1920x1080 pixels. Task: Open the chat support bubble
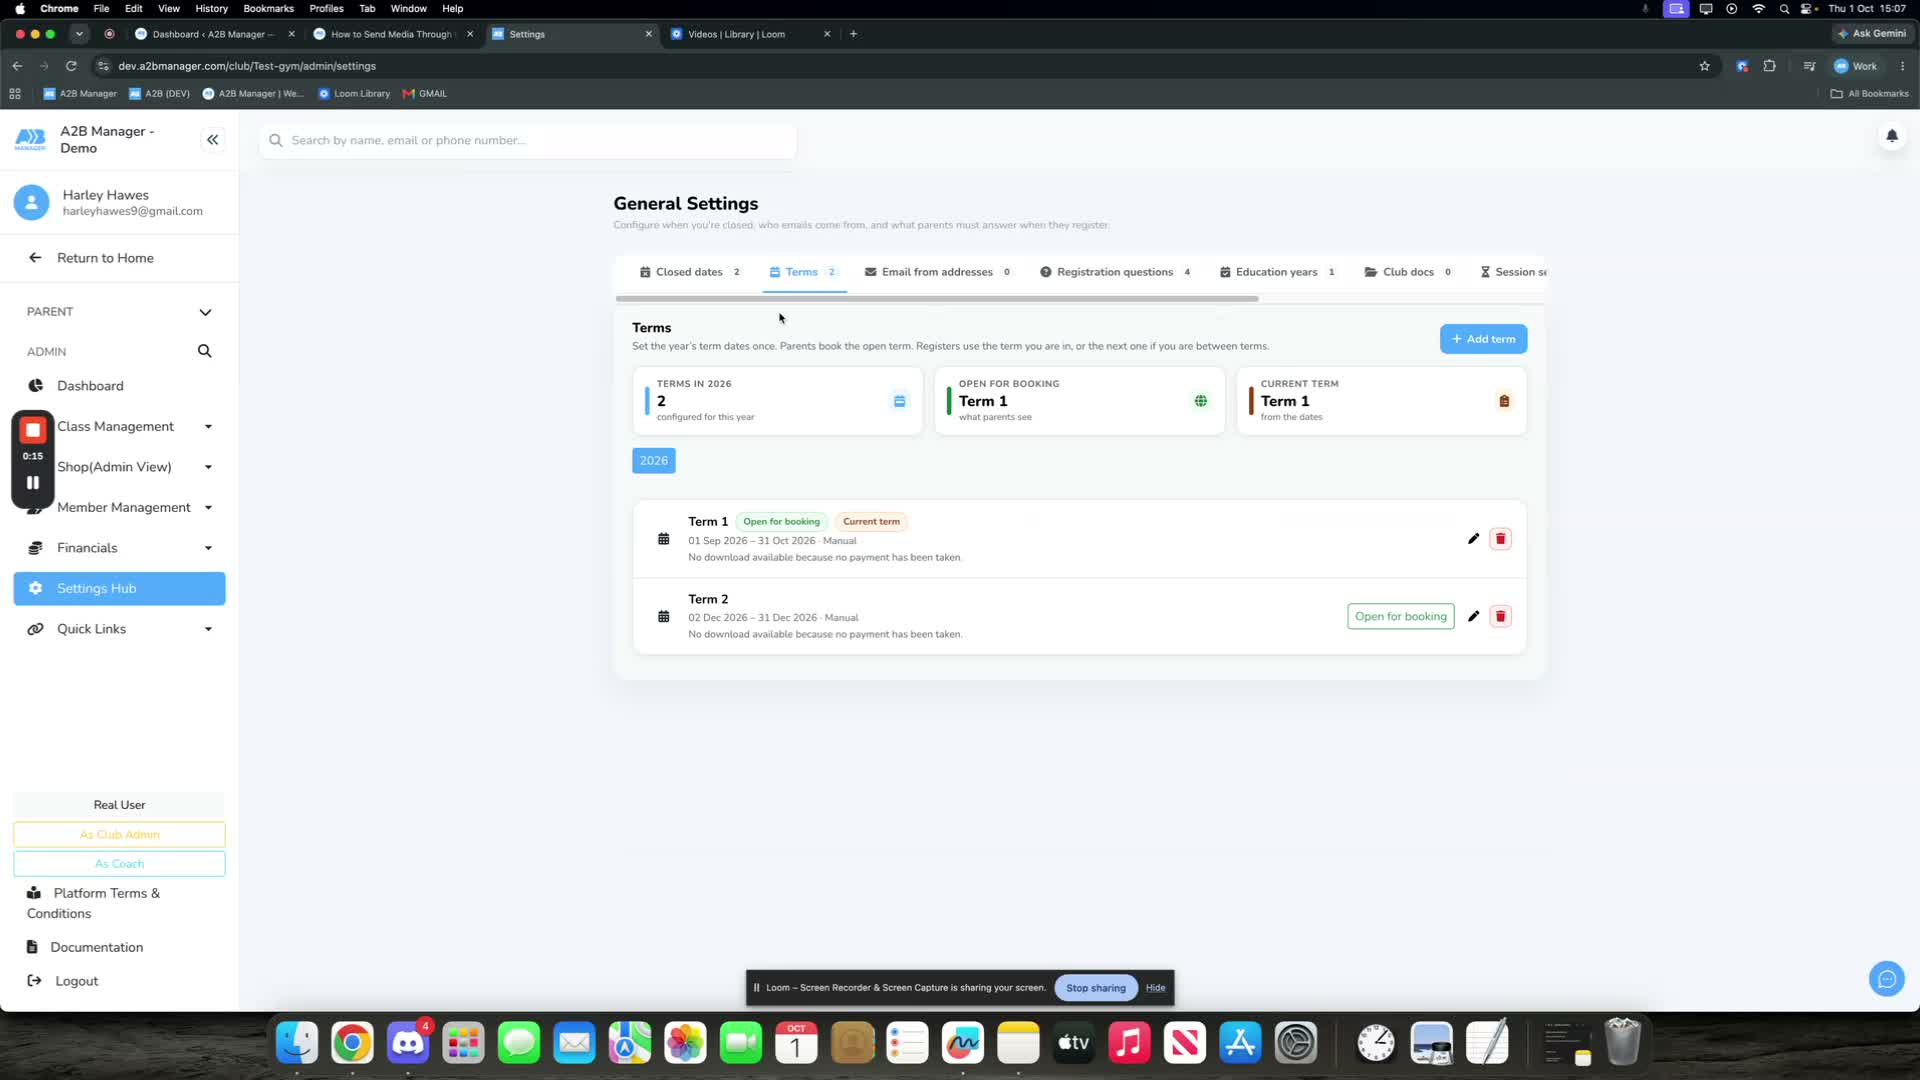(1886, 979)
